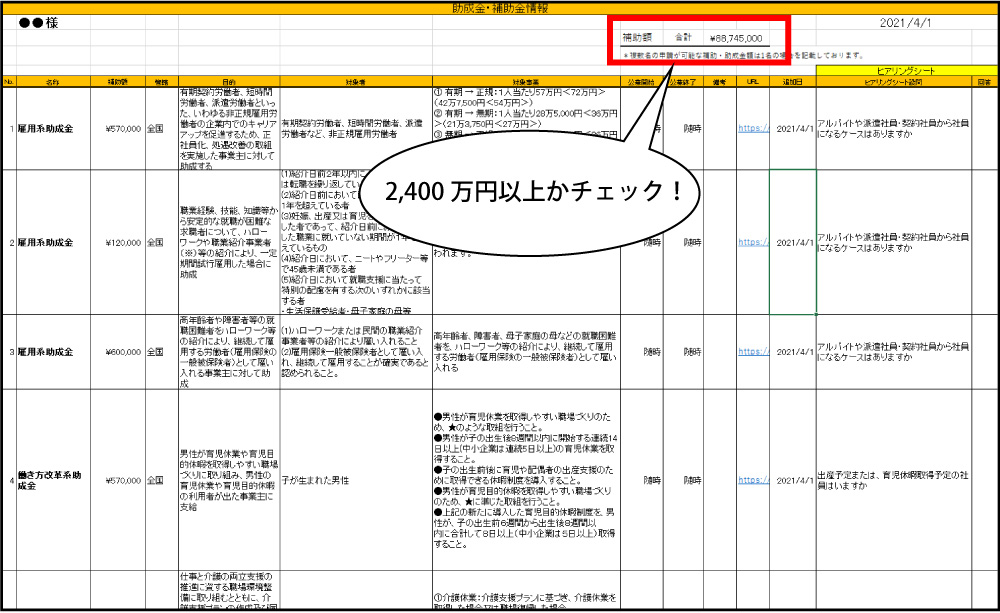This screenshot has width=1000, height=613.
Task: Open the https link in row 2
Action: pos(752,242)
